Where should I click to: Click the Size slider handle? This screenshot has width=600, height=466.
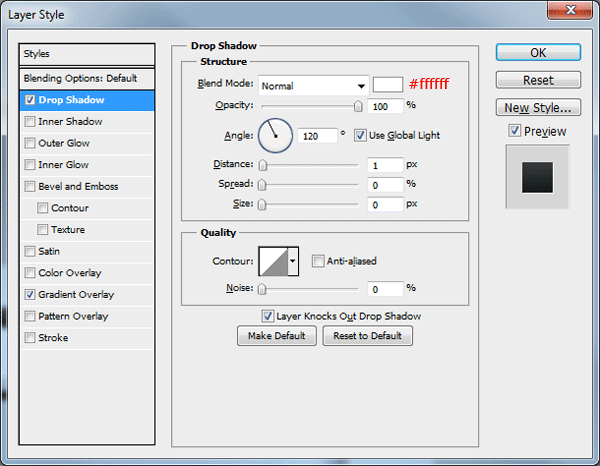coord(262,204)
